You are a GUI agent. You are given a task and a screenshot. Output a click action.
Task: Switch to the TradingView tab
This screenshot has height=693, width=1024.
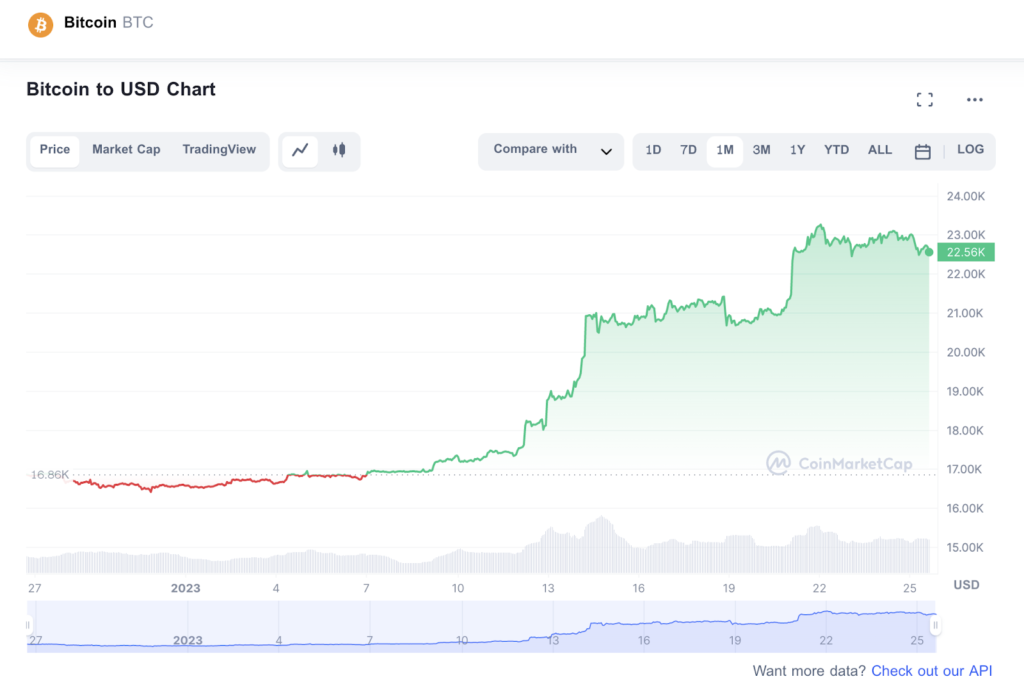tap(219, 150)
